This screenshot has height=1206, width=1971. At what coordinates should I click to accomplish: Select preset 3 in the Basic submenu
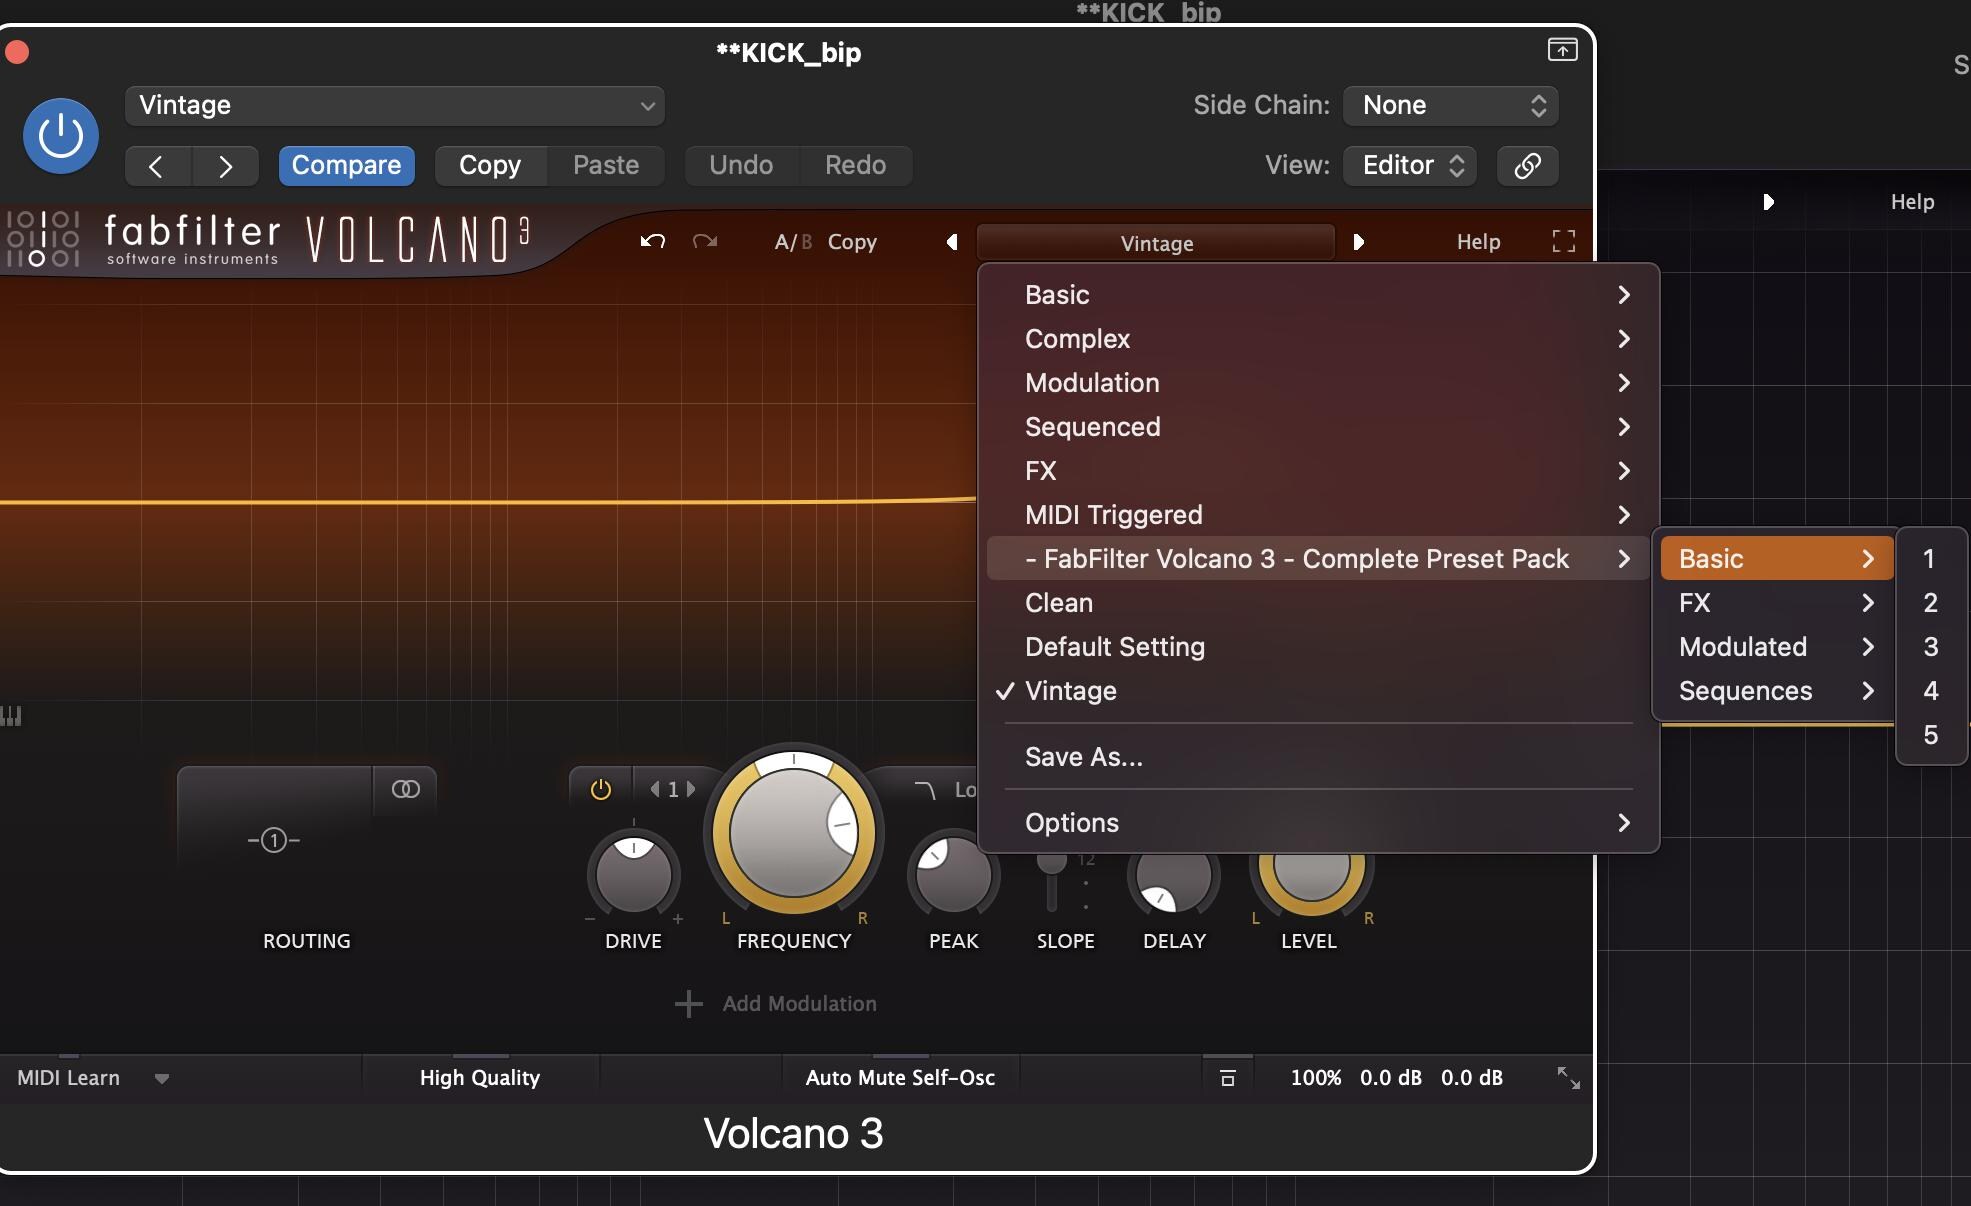pyautogui.click(x=1931, y=647)
